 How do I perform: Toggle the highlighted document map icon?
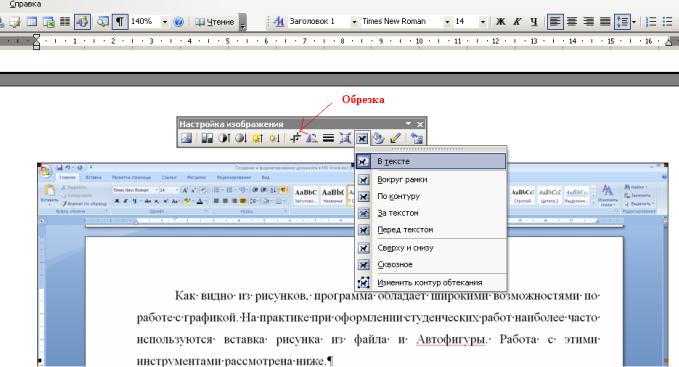[82, 22]
